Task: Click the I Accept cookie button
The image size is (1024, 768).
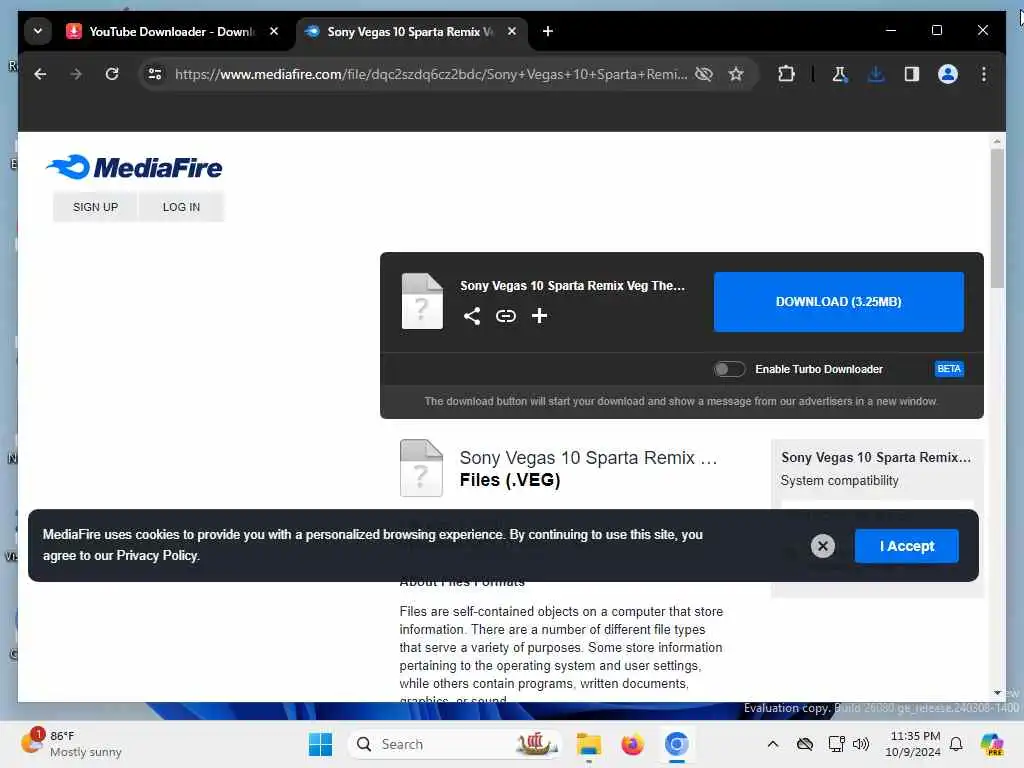Action: (906, 546)
